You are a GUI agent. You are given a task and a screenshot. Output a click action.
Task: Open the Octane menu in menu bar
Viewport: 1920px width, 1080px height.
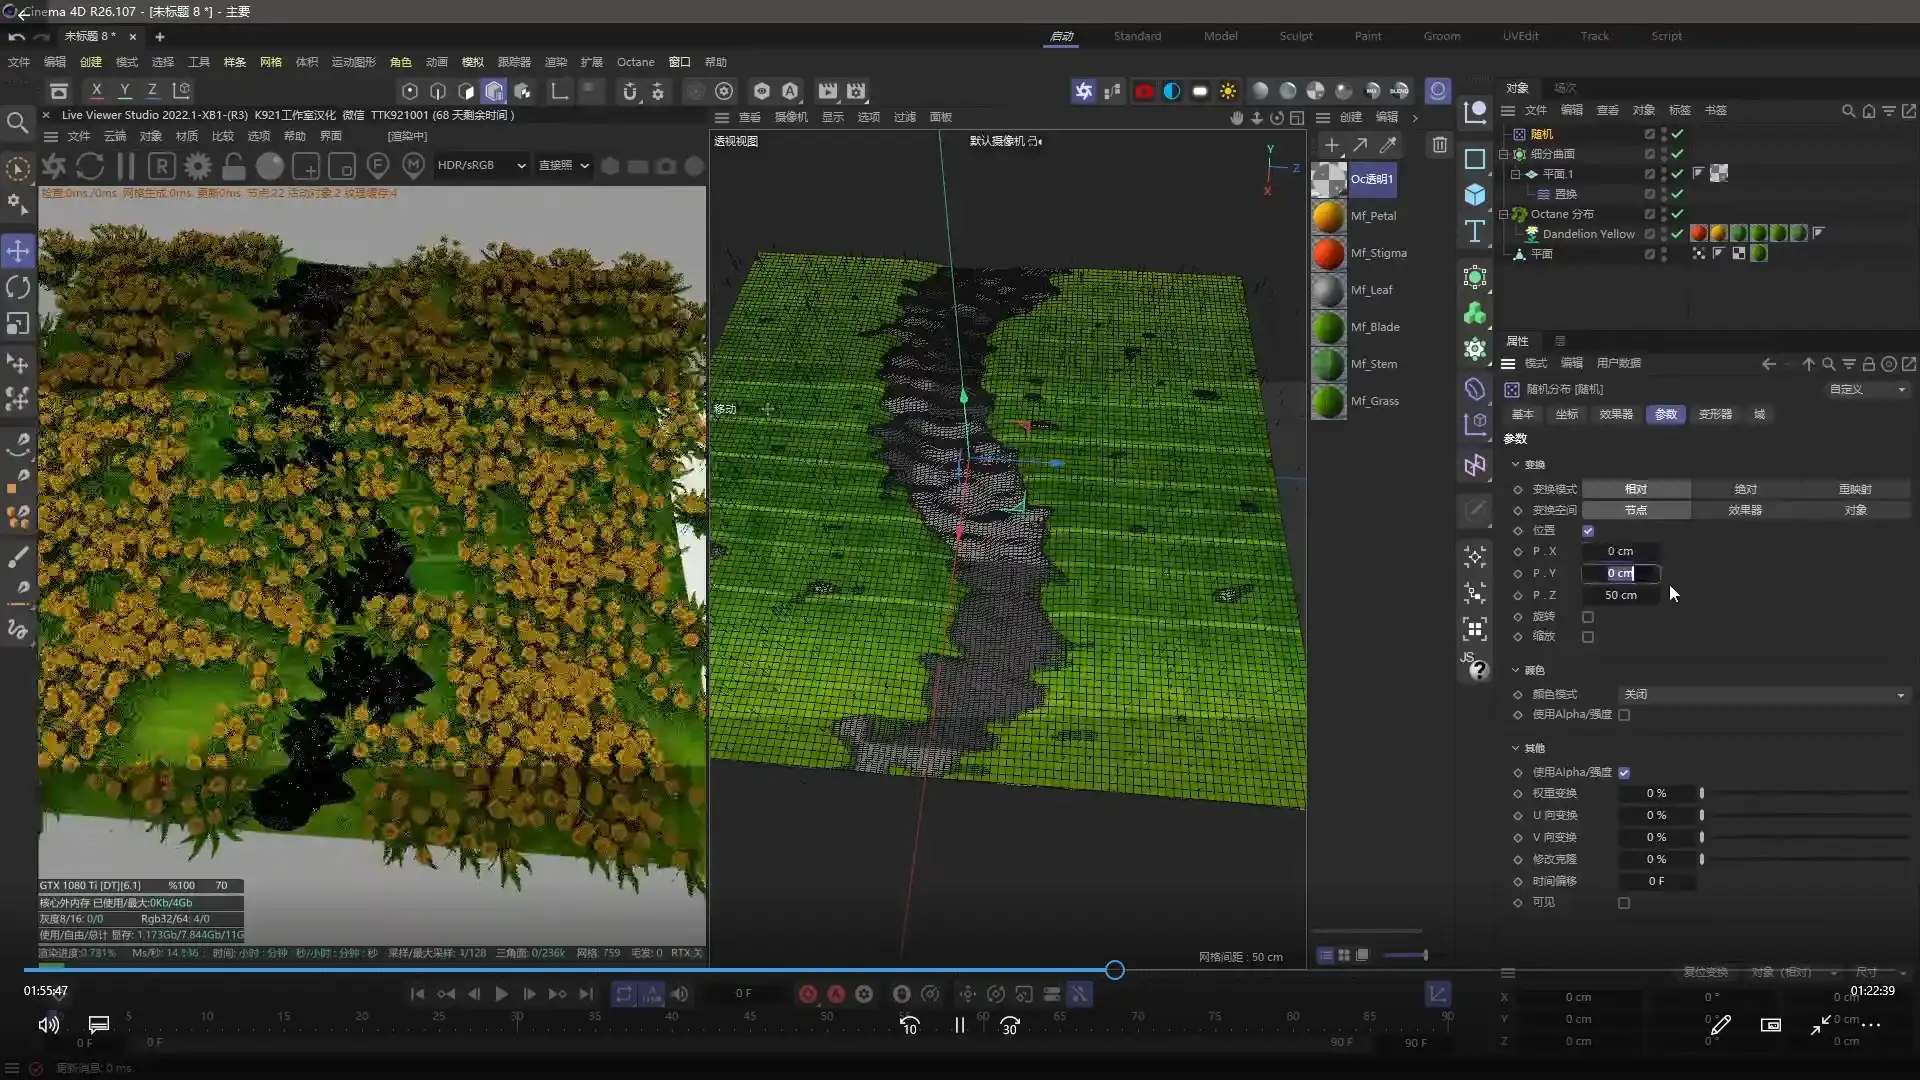635,62
